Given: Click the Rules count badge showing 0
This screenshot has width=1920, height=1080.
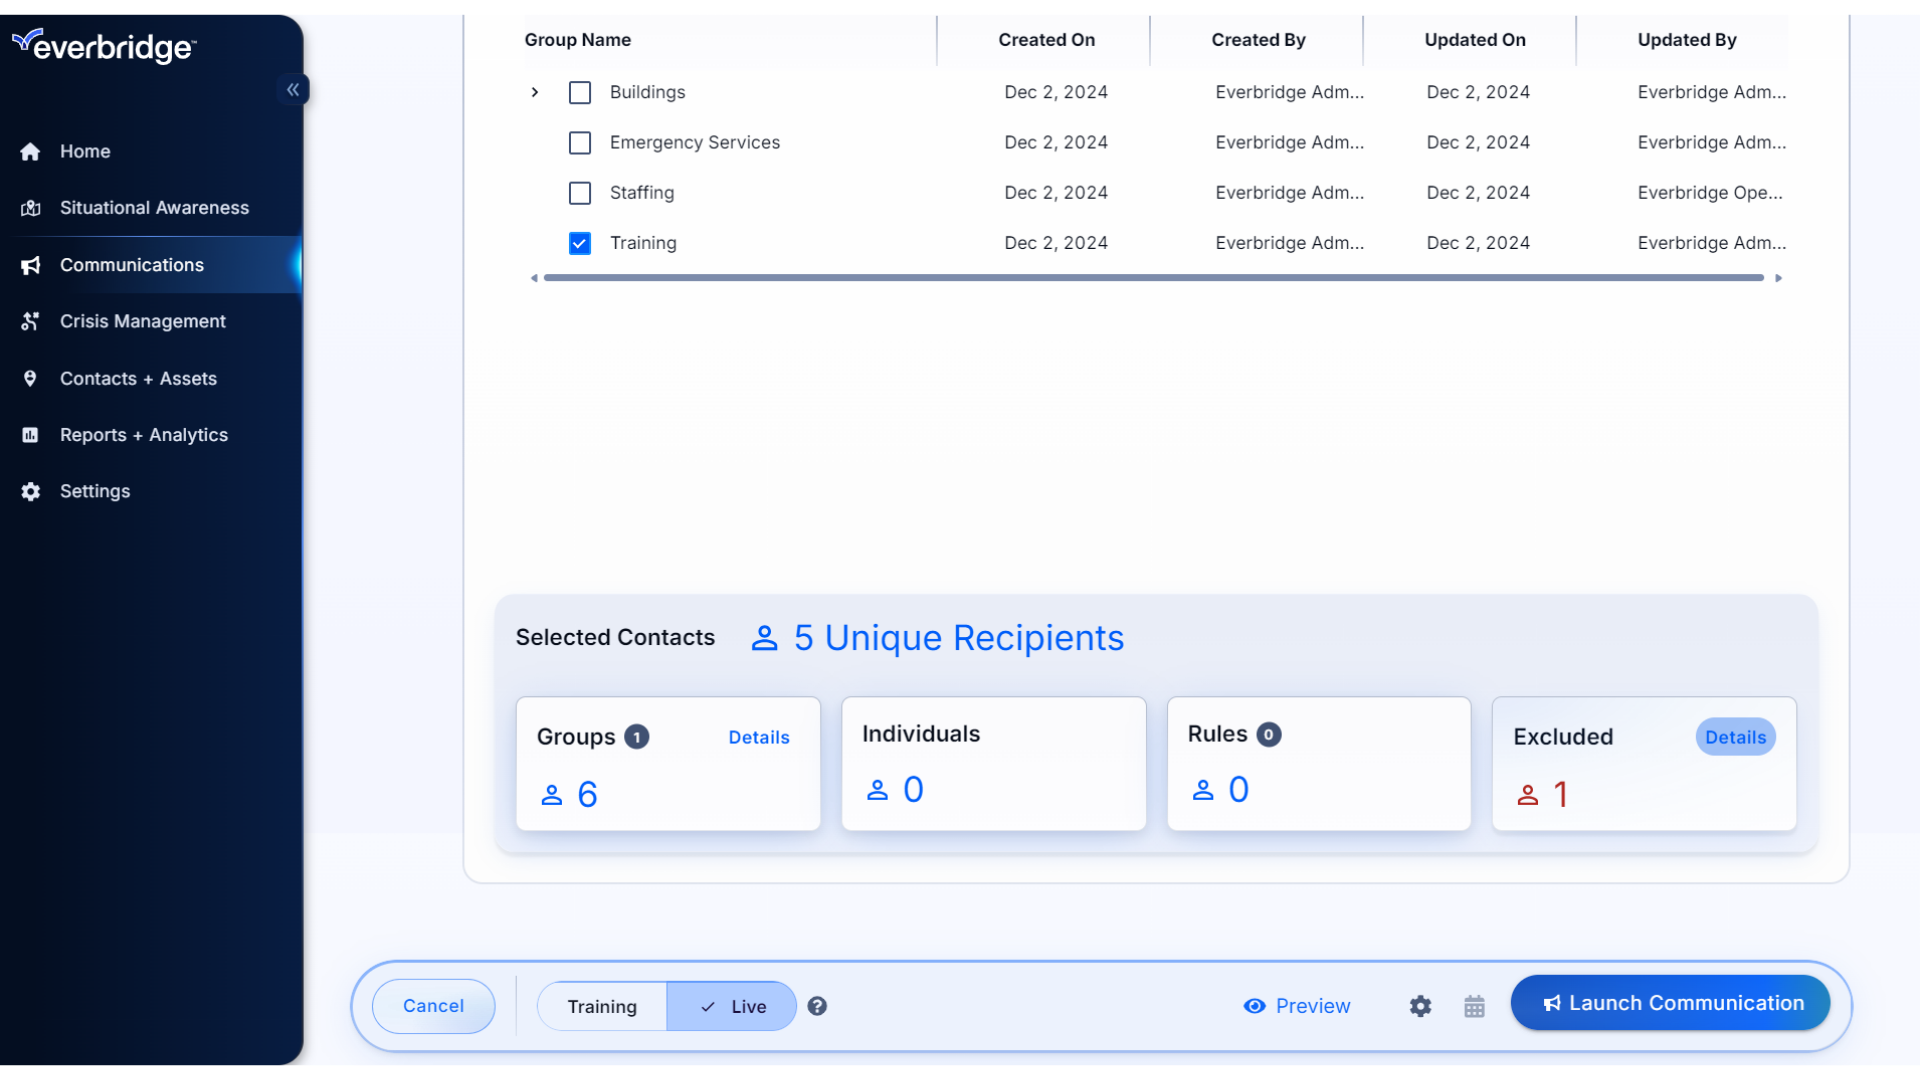Looking at the screenshot, I should point(1268,734).
